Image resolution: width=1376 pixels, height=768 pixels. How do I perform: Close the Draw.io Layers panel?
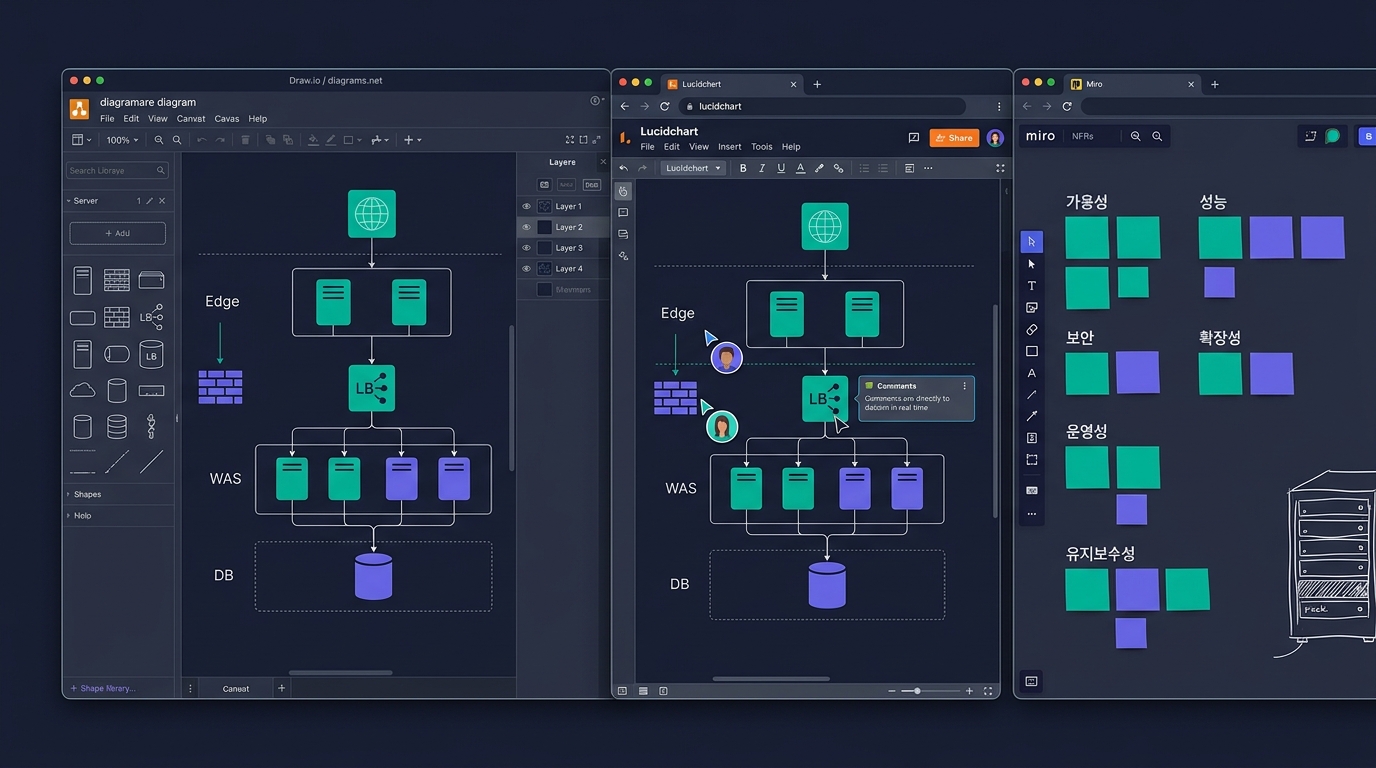click(602, 162)
